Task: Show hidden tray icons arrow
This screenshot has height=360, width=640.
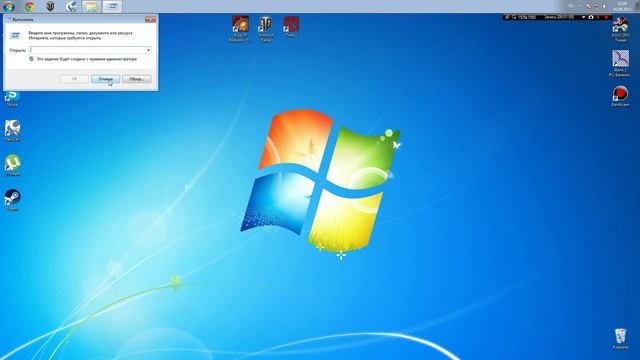Action: [x=580, y=6]
